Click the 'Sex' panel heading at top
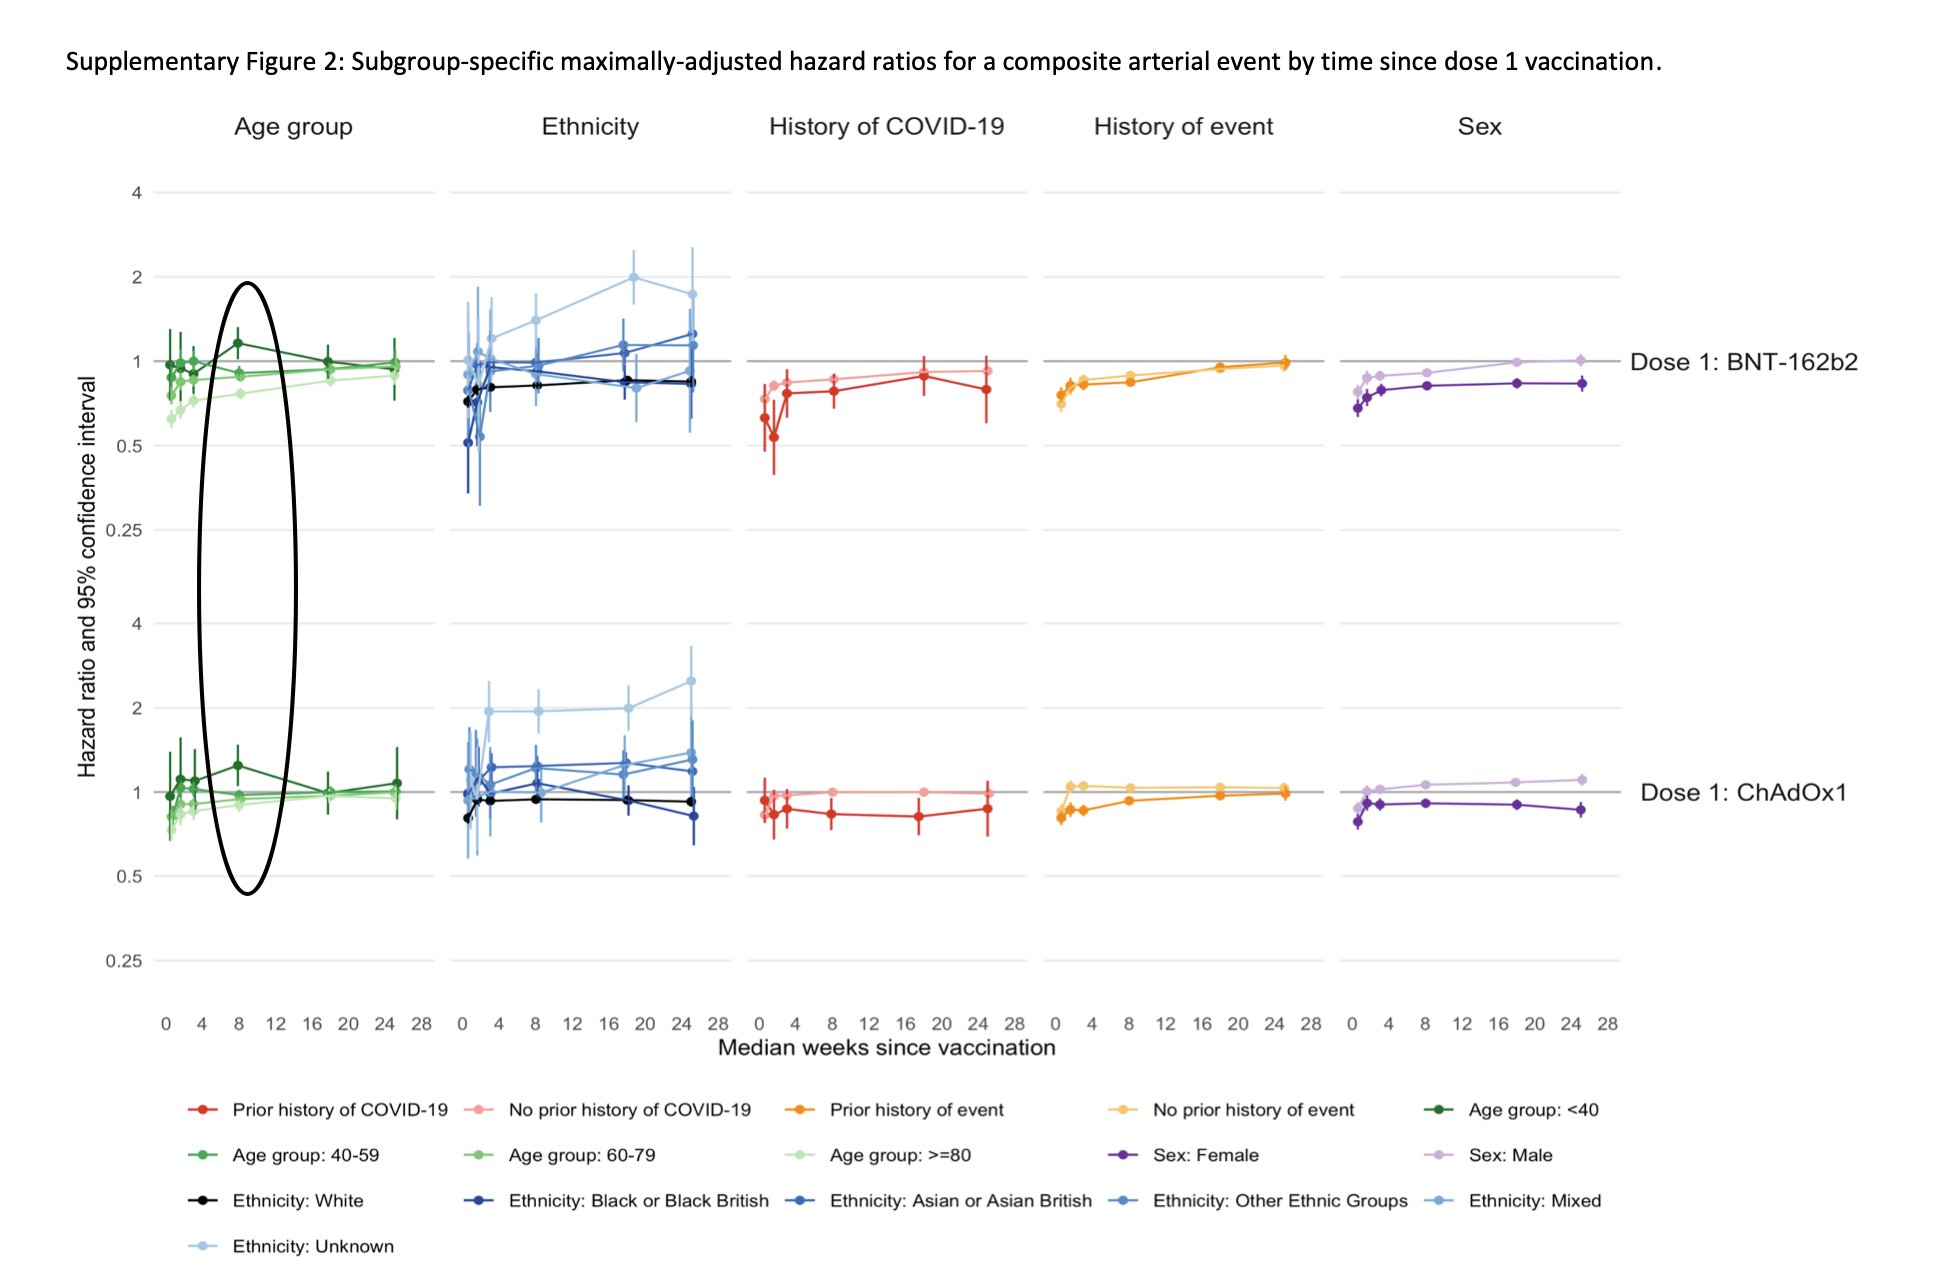The height and width of the screenshot is (1278, 1934). [x=1479, y=127]
